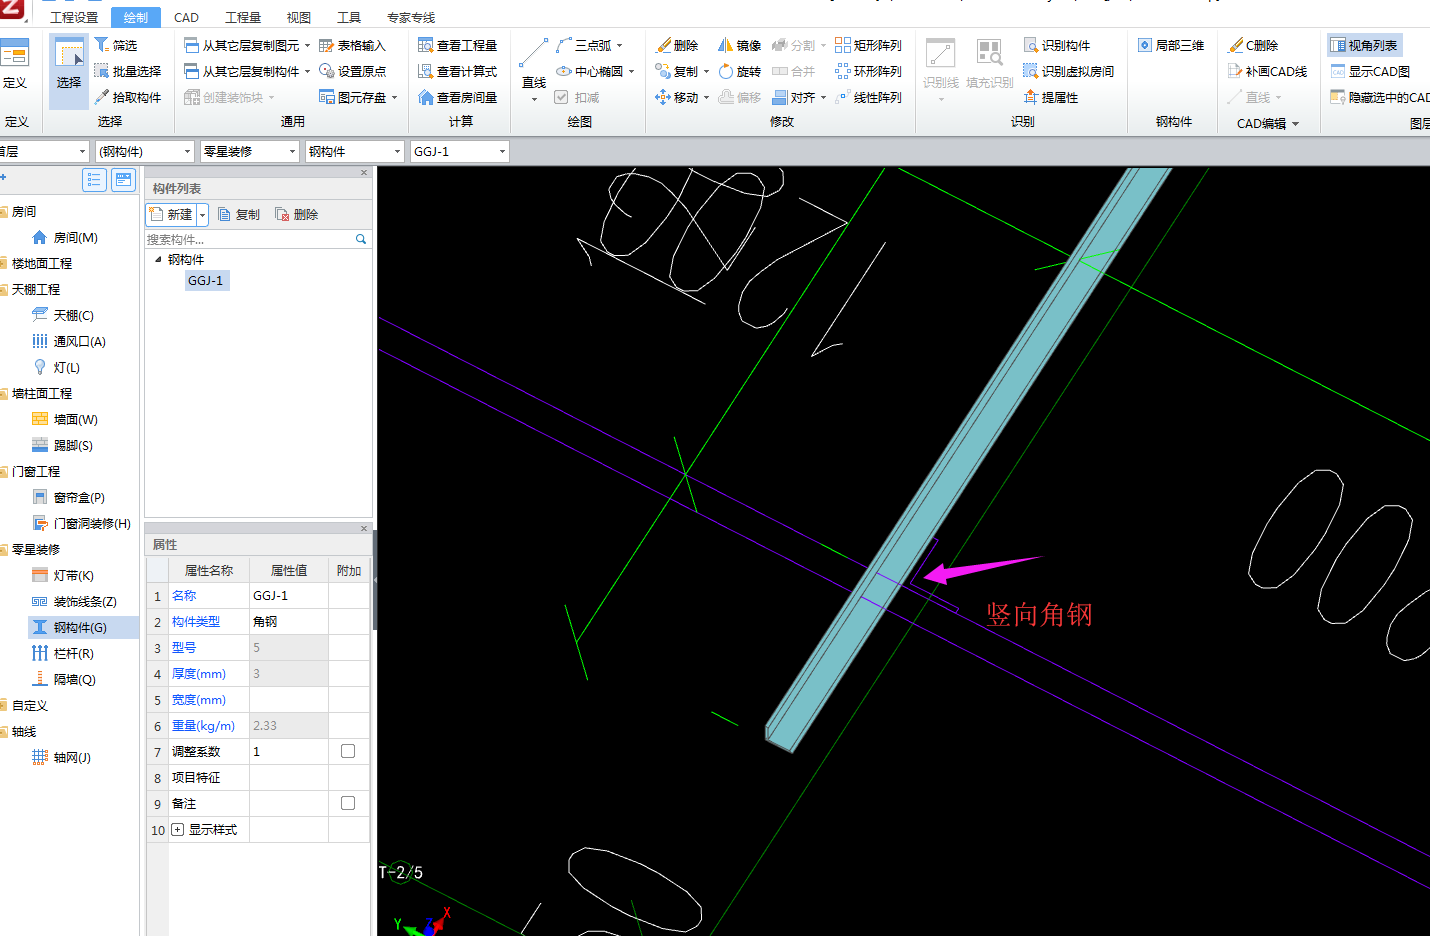Click 补画CAD线 draw CAD line tool
Viewport: 1430px width, 936px height.
pos(1268,71)
